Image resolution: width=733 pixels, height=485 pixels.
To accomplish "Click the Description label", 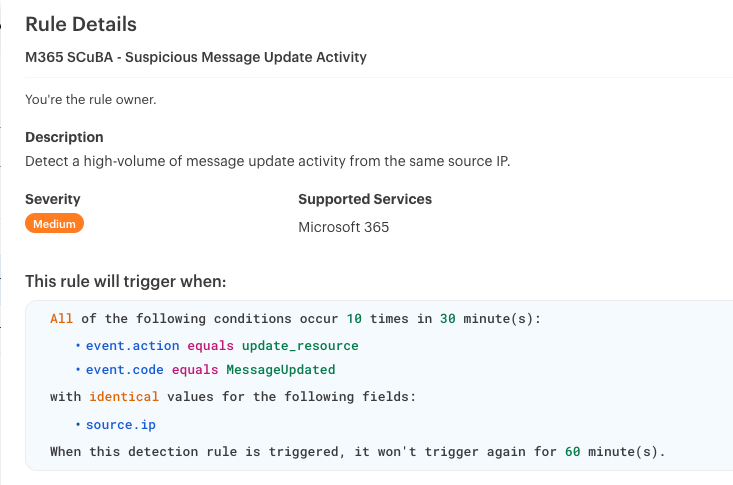I will pos(64,137).
